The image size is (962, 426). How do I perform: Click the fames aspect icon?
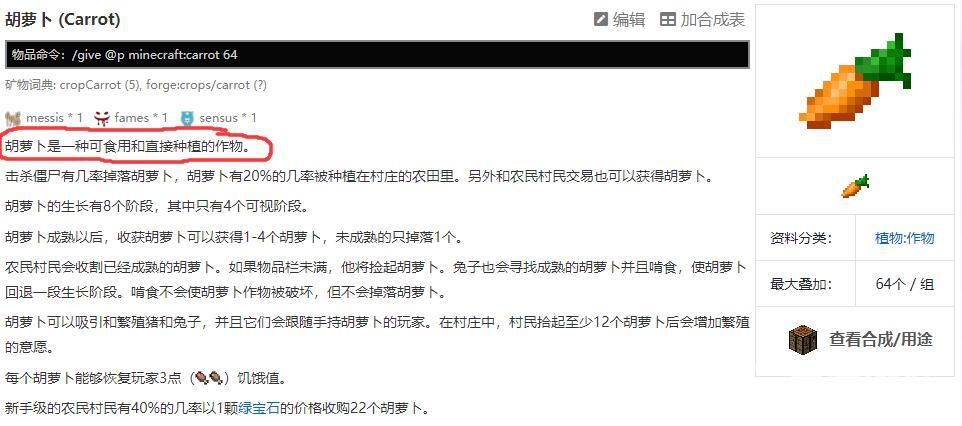click(x=102, y=117)
